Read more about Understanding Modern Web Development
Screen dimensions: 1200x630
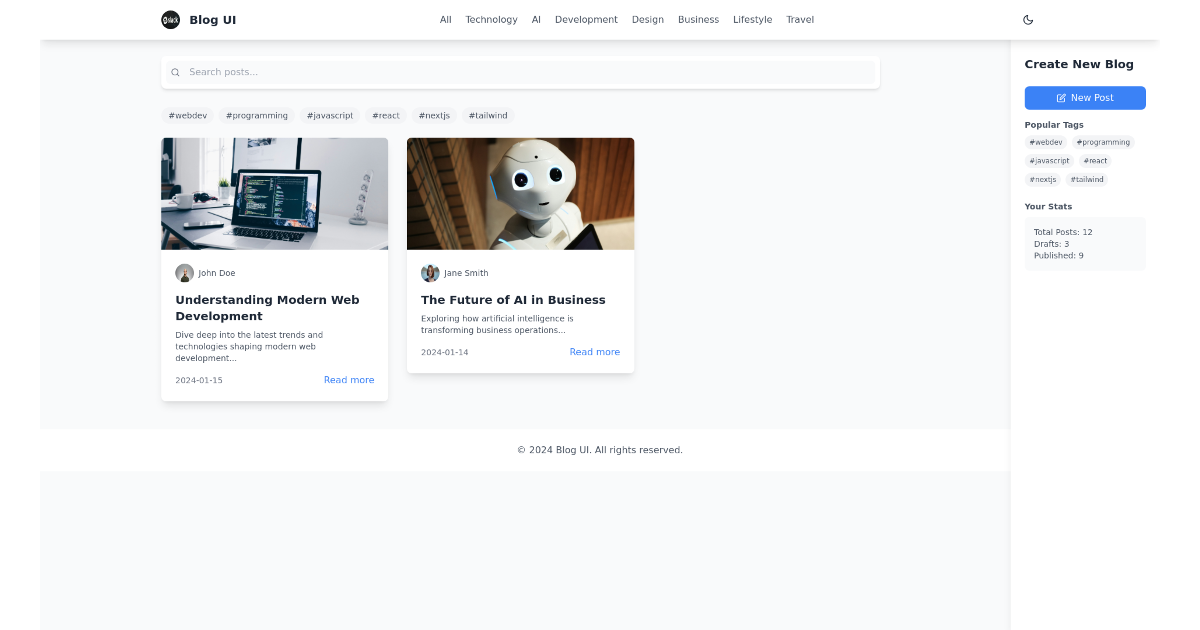point(349,380)
